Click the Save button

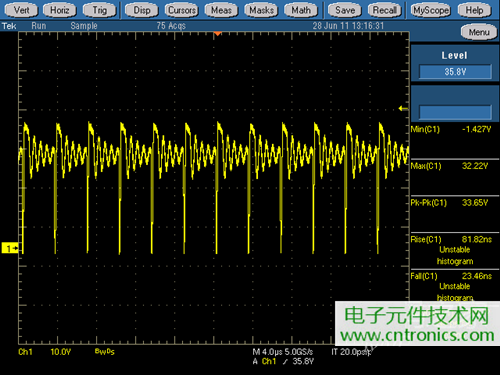point(345,10)
